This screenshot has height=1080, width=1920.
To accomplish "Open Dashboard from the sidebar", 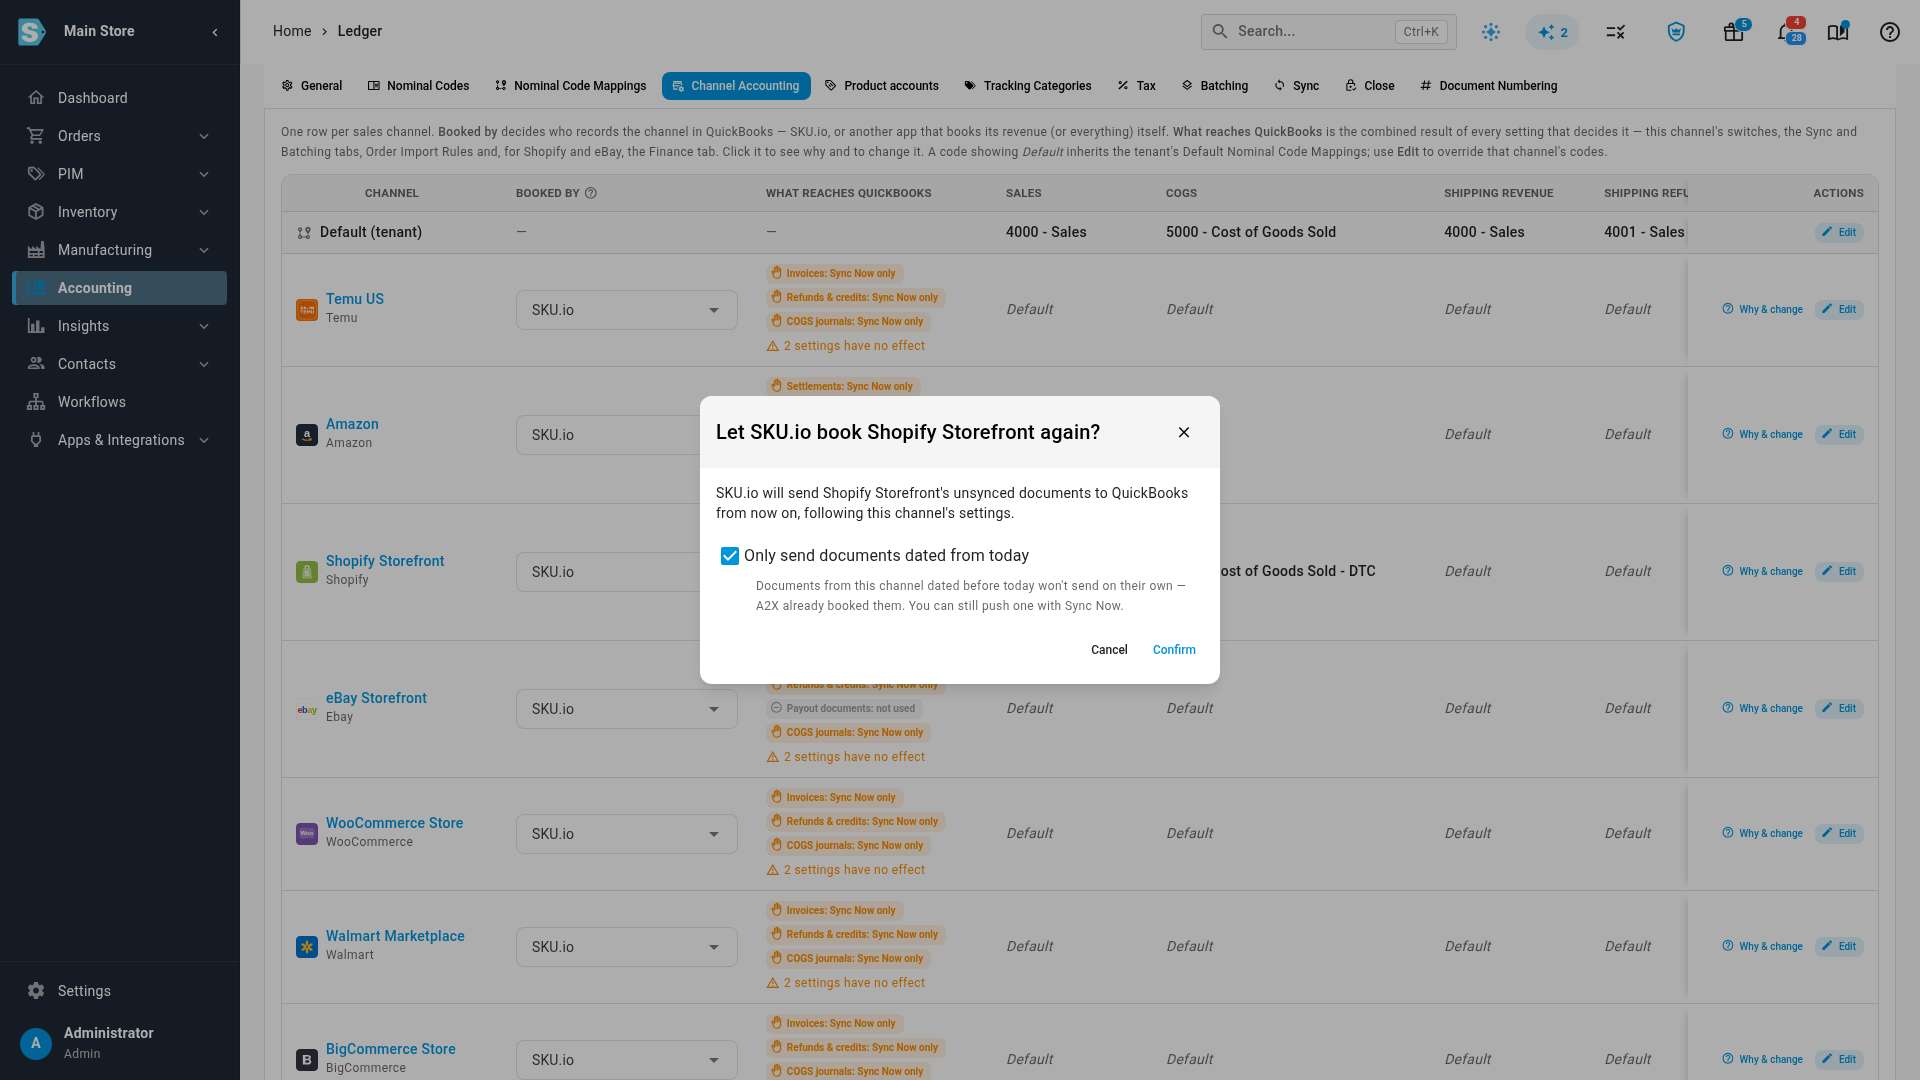I will coord(120,98).
